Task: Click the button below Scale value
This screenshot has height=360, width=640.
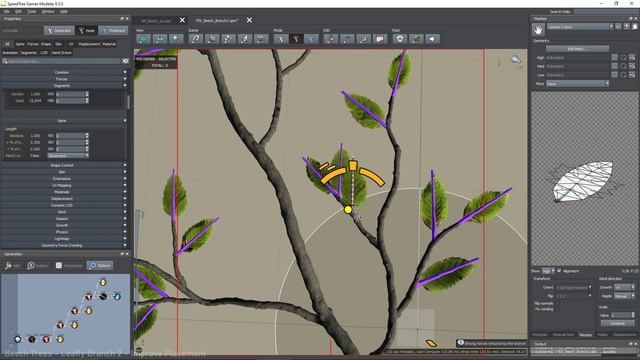Action: click(617, 323)
